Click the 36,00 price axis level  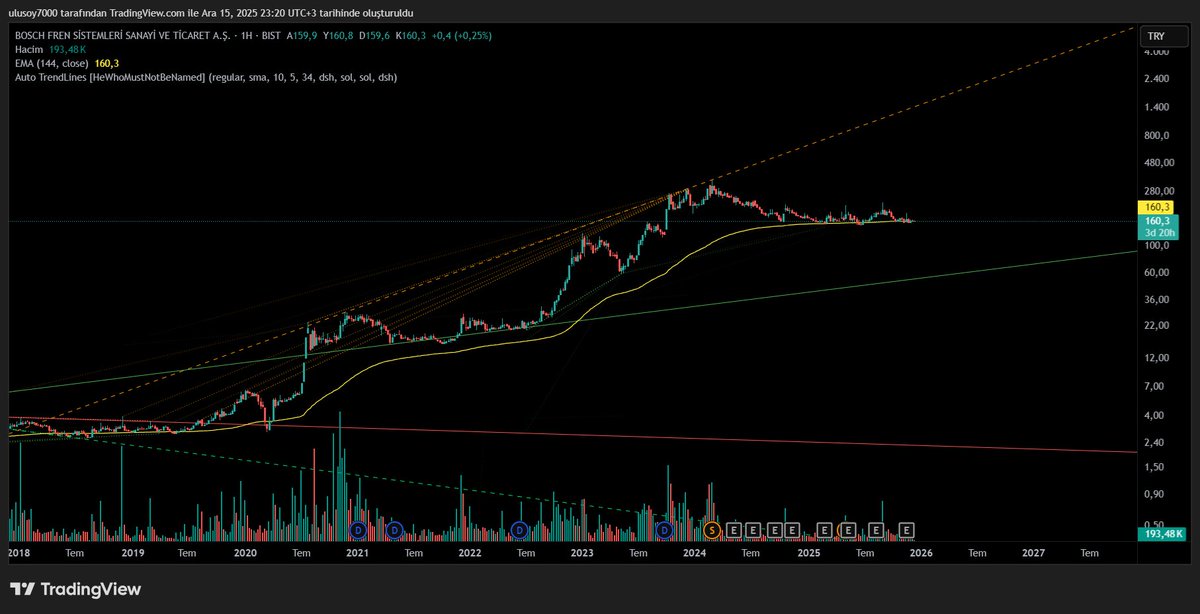coord(1156,300)
